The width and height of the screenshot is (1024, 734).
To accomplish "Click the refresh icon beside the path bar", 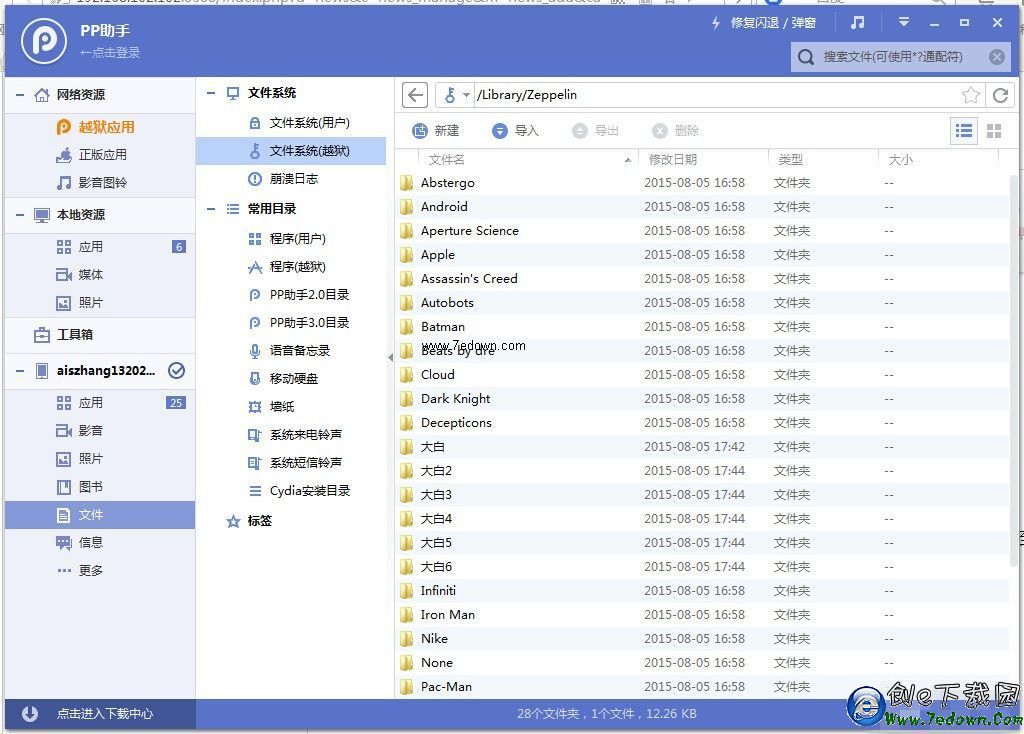I will (x=1000, y=94).
